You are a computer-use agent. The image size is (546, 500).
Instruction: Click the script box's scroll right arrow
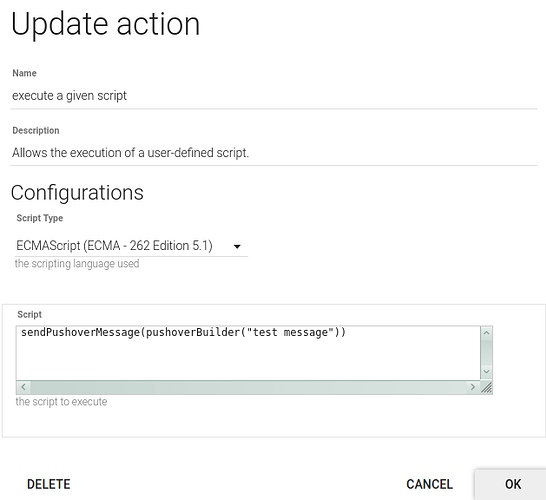[473, 387]
